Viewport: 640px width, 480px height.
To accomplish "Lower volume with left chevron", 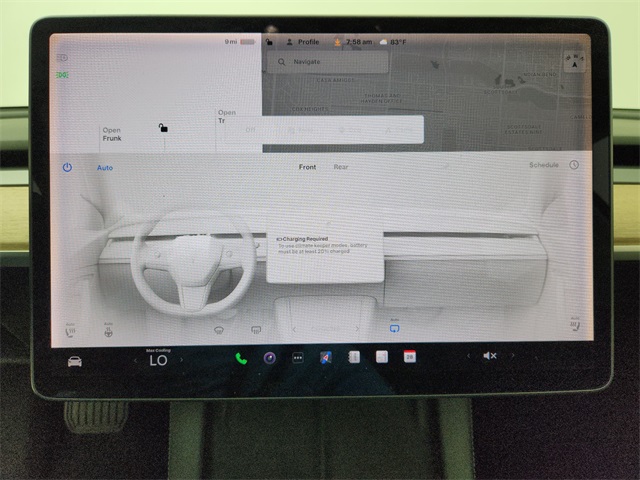I will coord(468,356).
